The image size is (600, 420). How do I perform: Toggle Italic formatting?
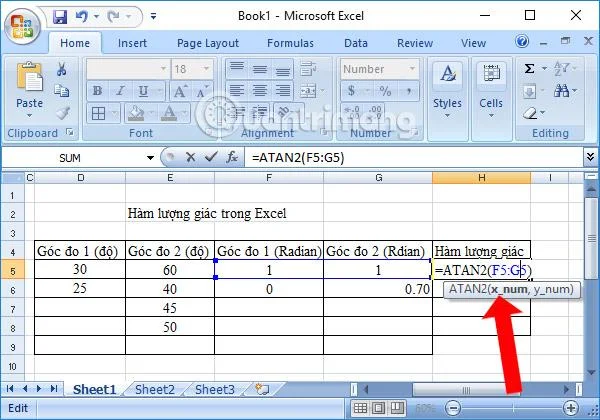point(120,91)
